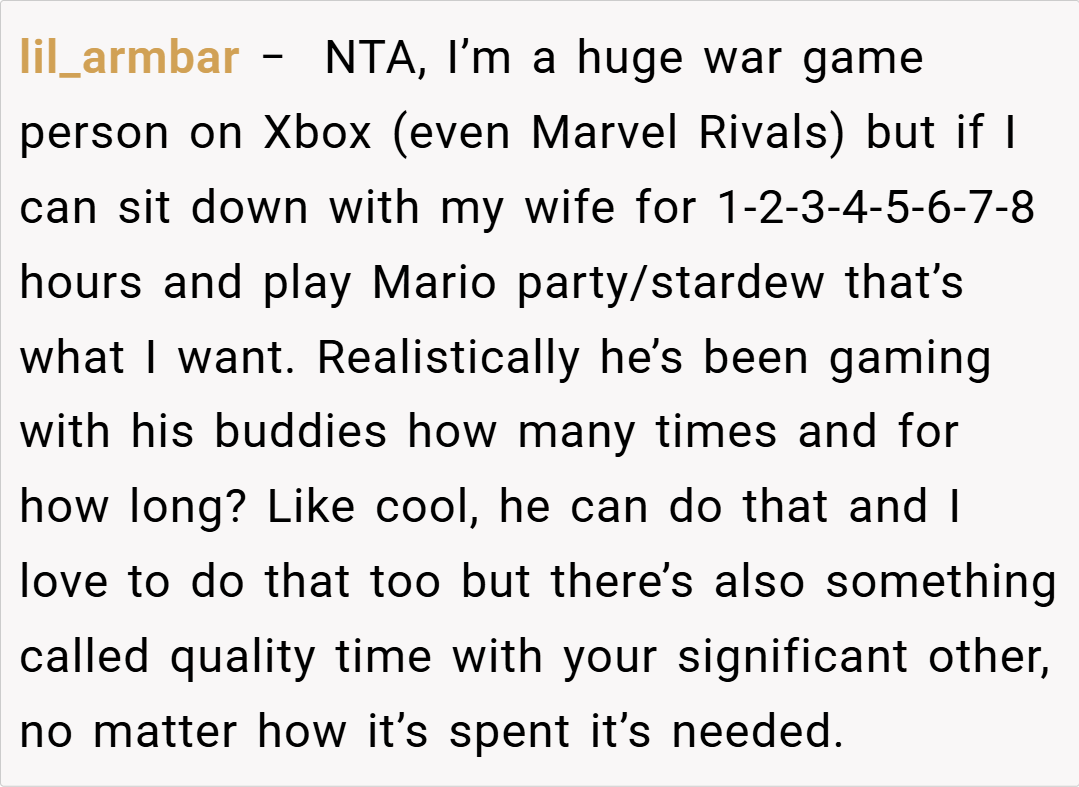This screenshot has width=1079, height=787.
Task: Open the lil_armbar user profile link
Action: (x=129, y=58)
